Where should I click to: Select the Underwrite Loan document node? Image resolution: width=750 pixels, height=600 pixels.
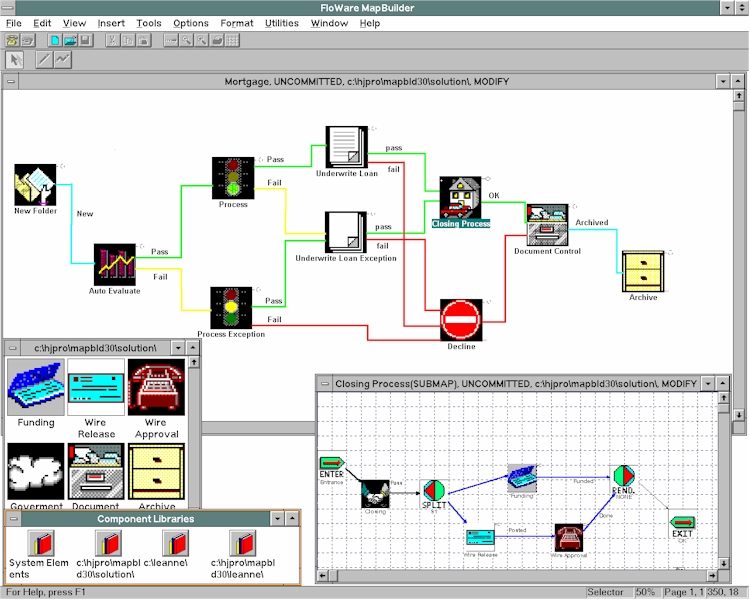(x=347, y=147)
